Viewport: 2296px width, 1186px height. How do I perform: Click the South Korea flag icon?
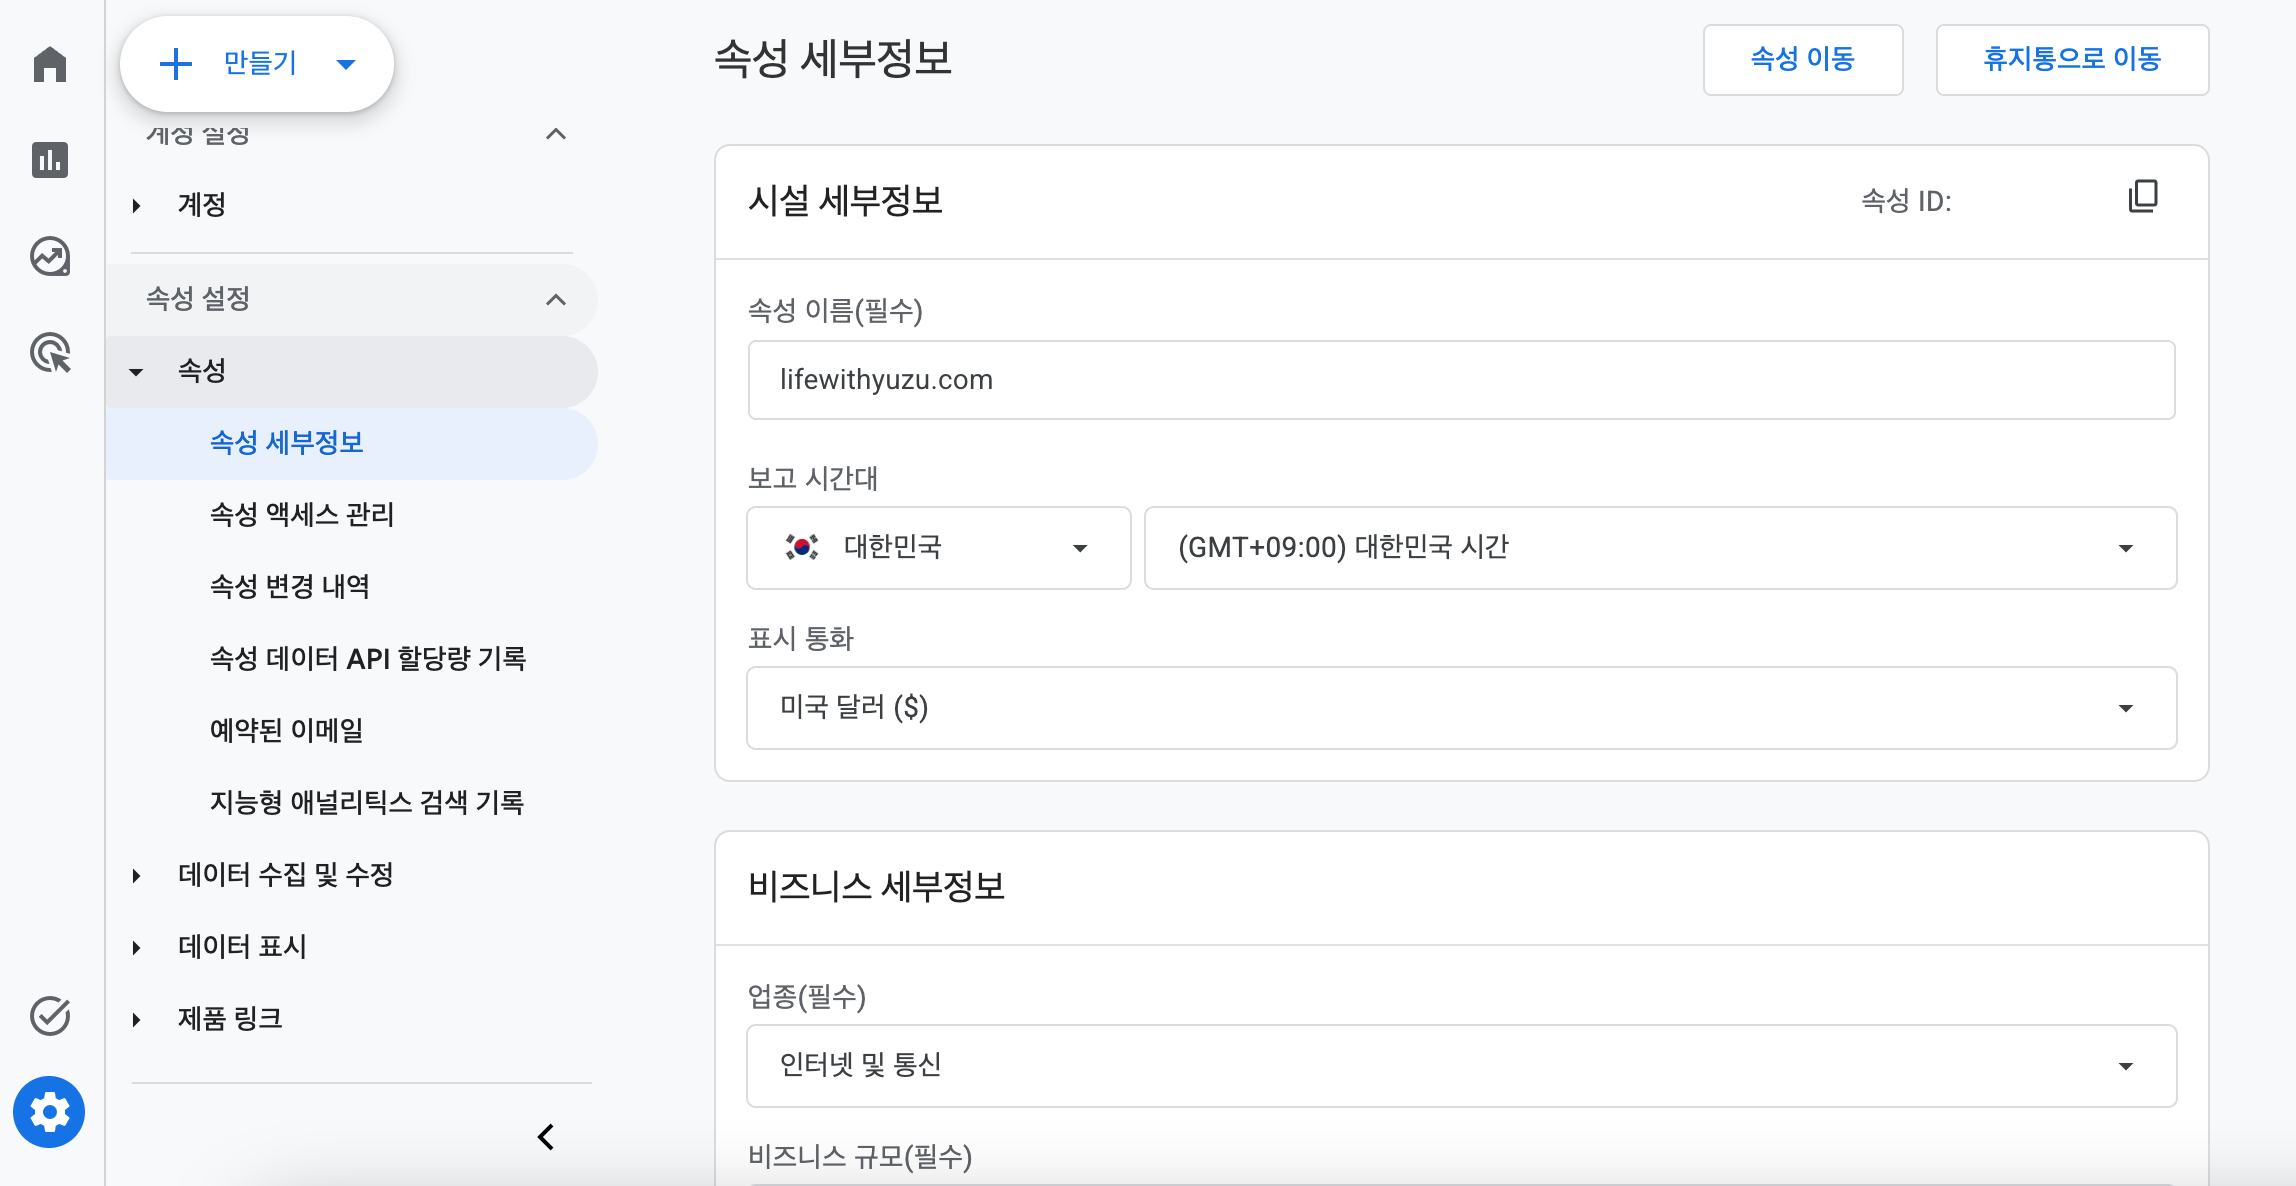point(802,547)
